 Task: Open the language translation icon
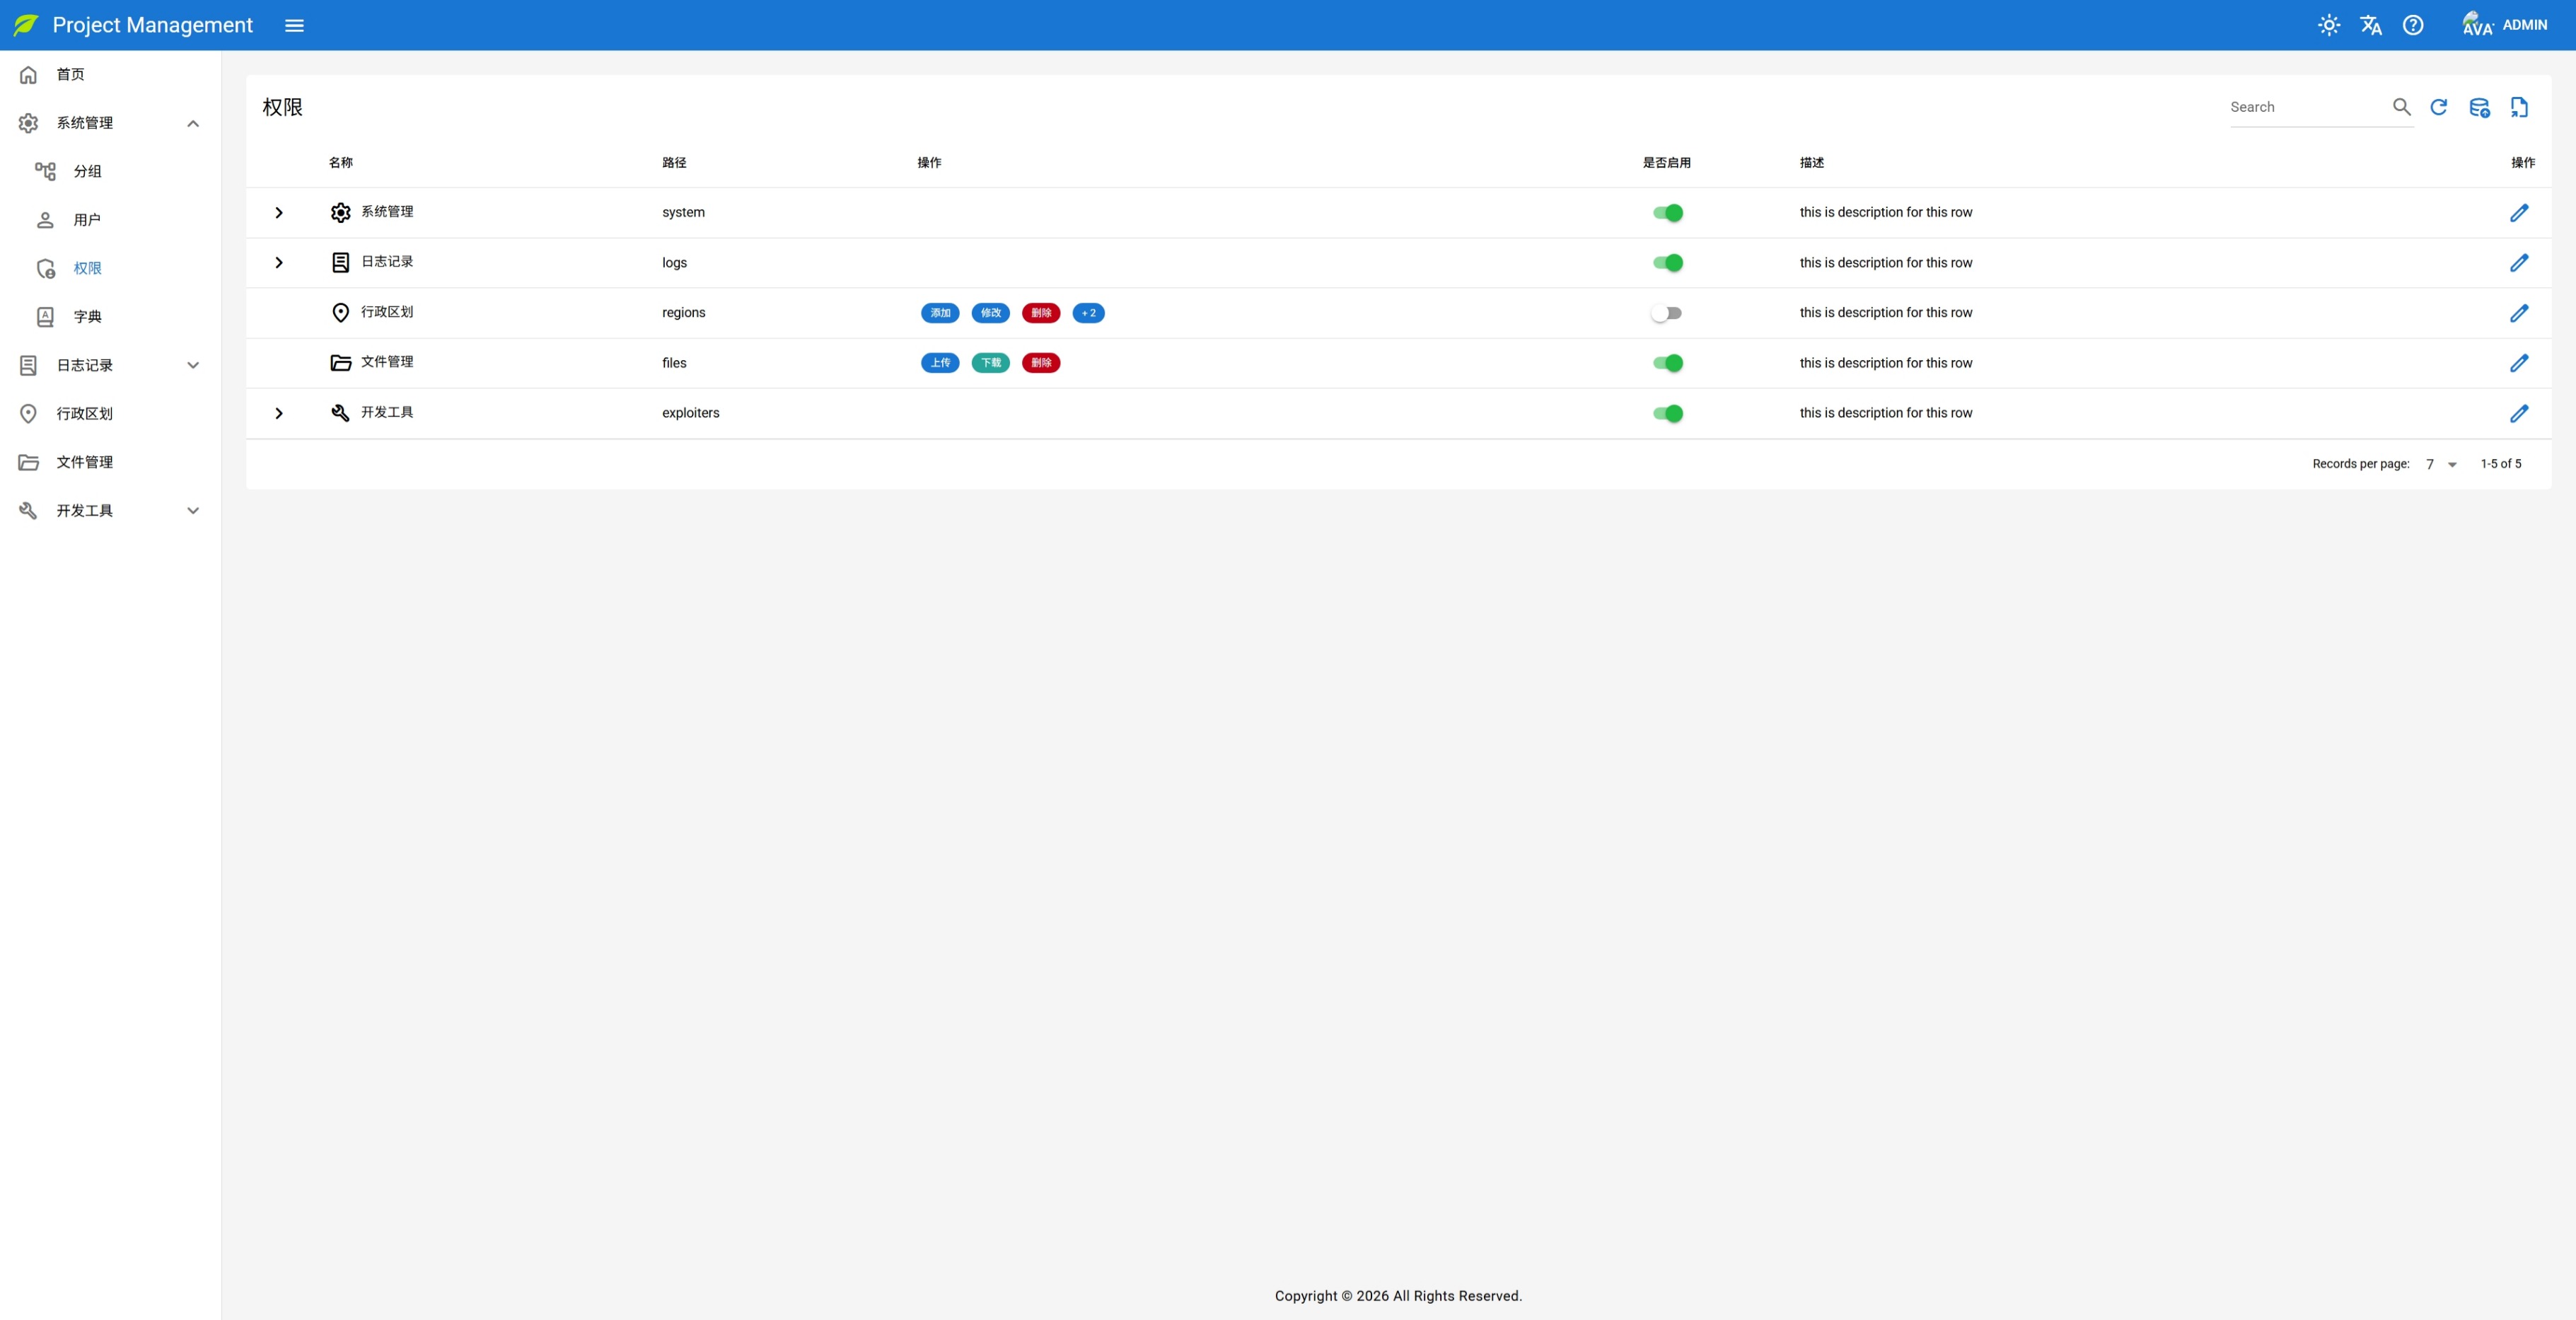click(2371, 25)
